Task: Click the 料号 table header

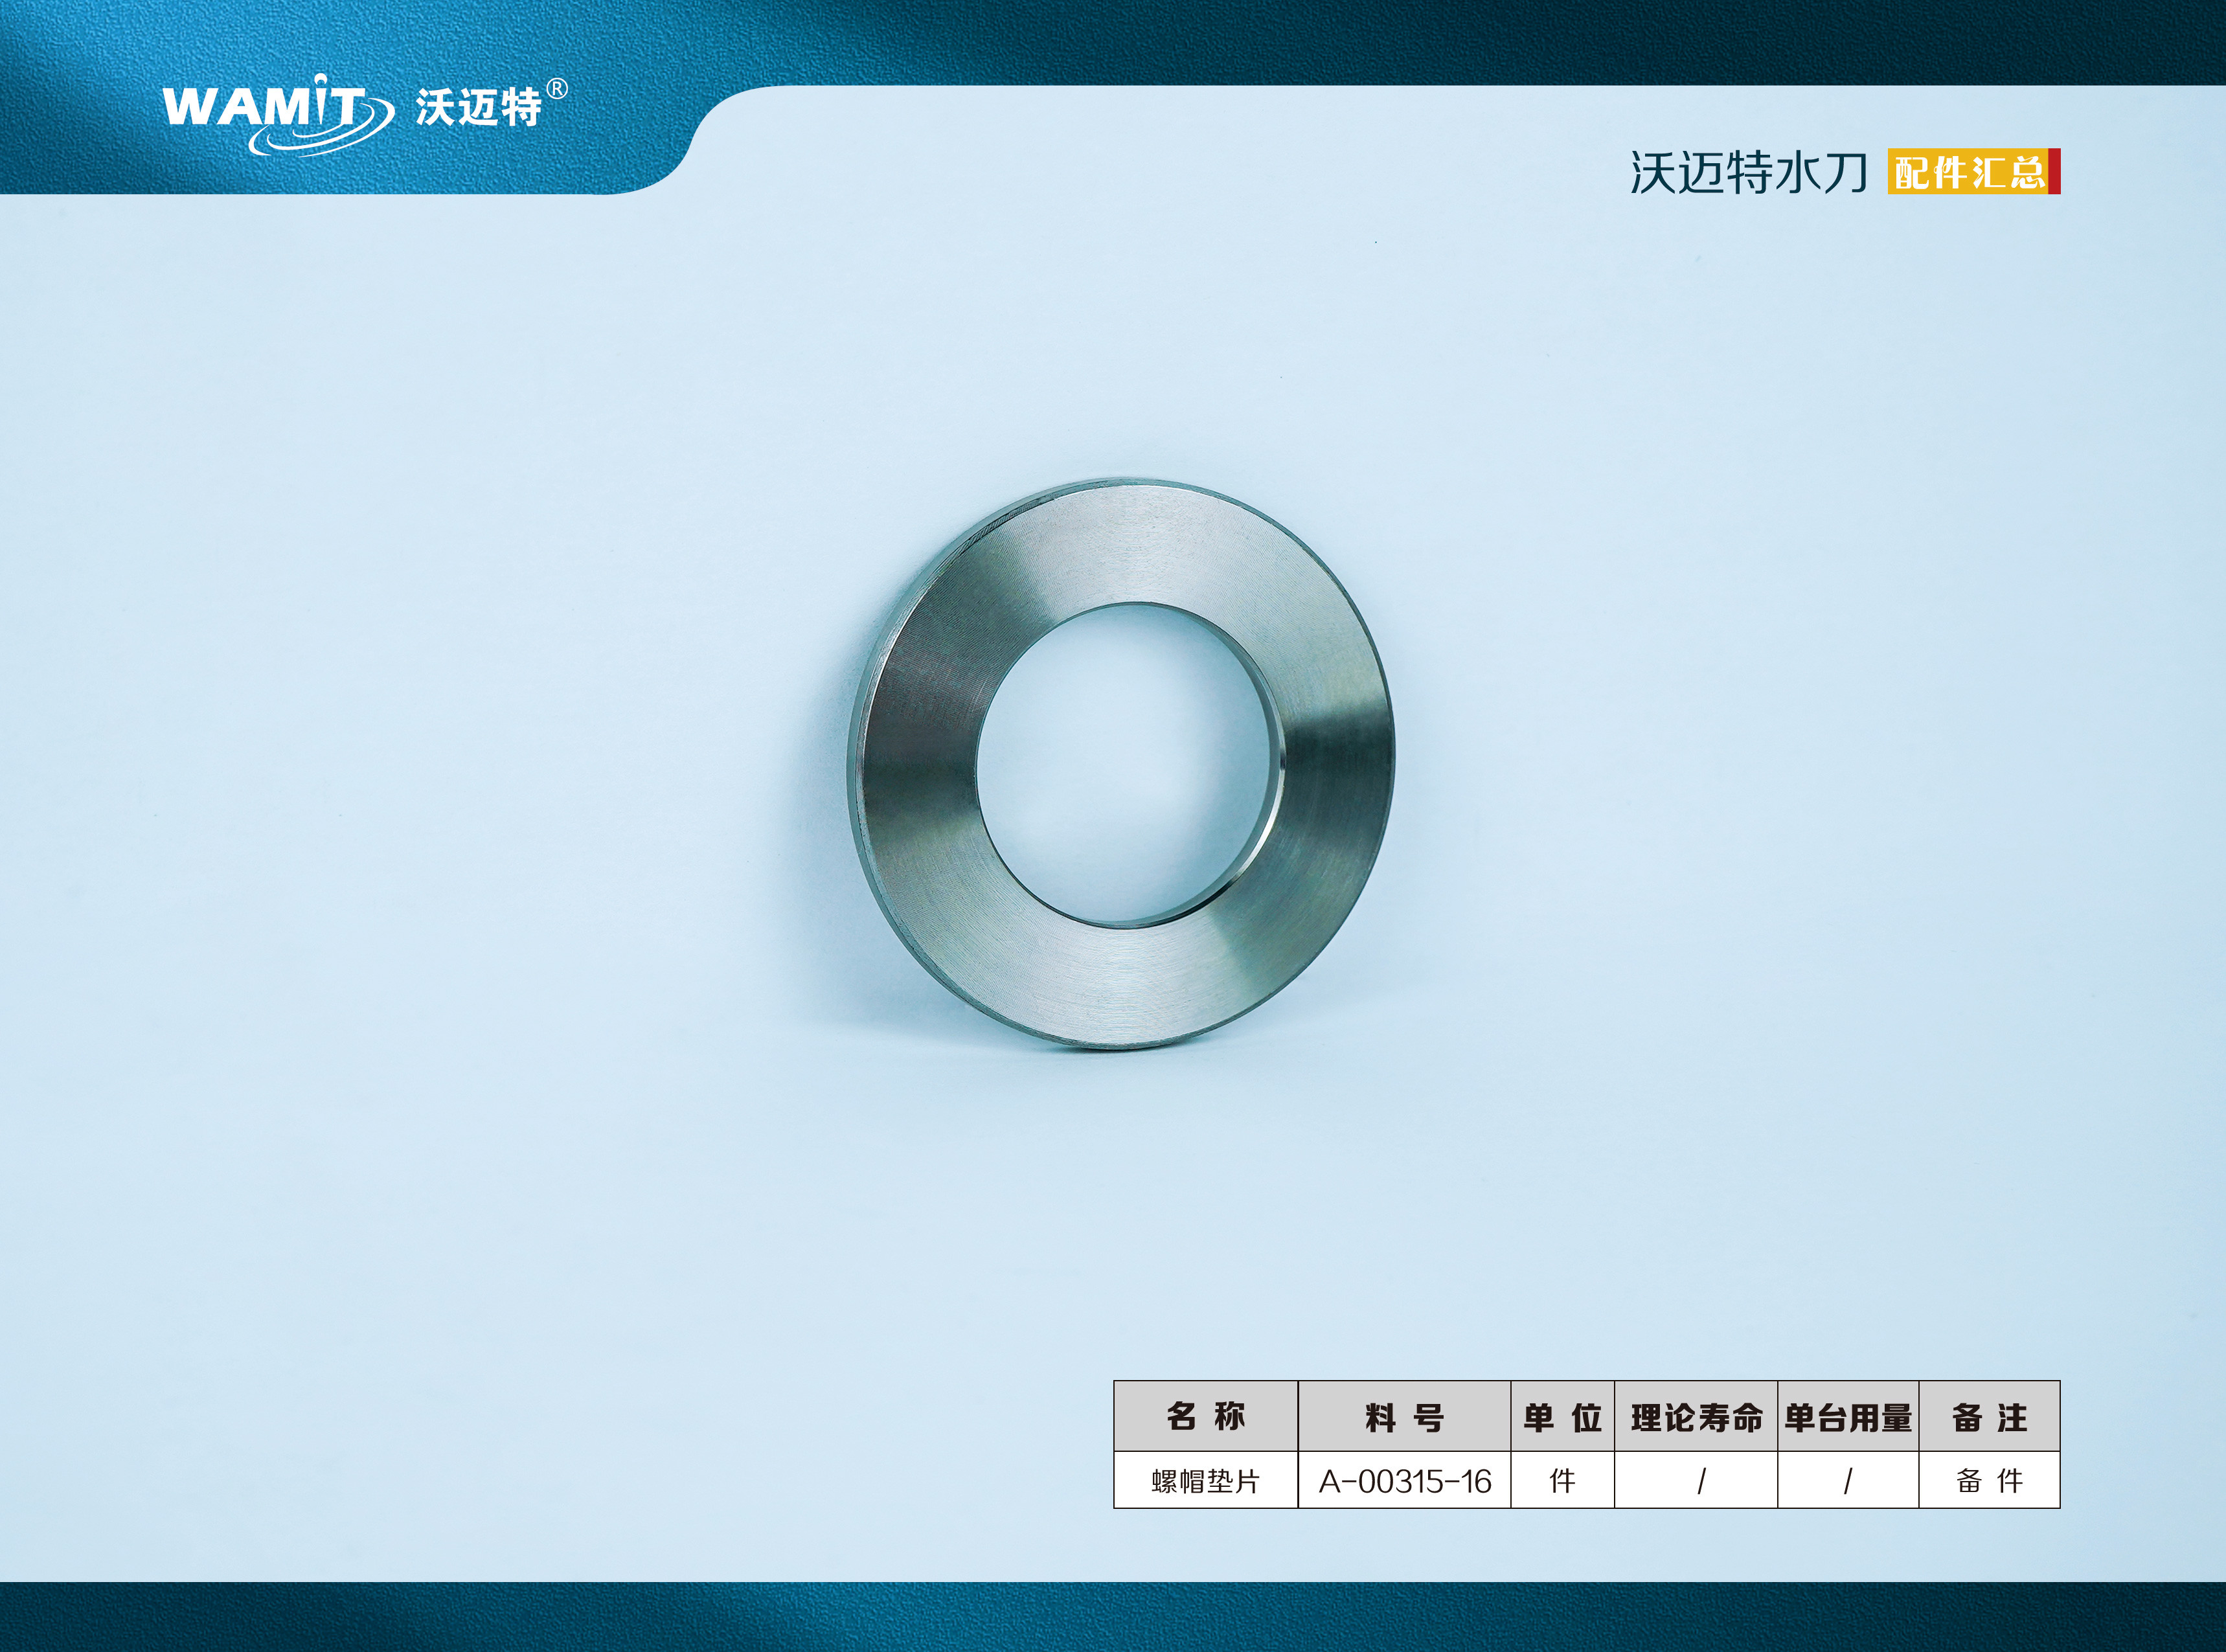Action: (x=1404, y=1417)
